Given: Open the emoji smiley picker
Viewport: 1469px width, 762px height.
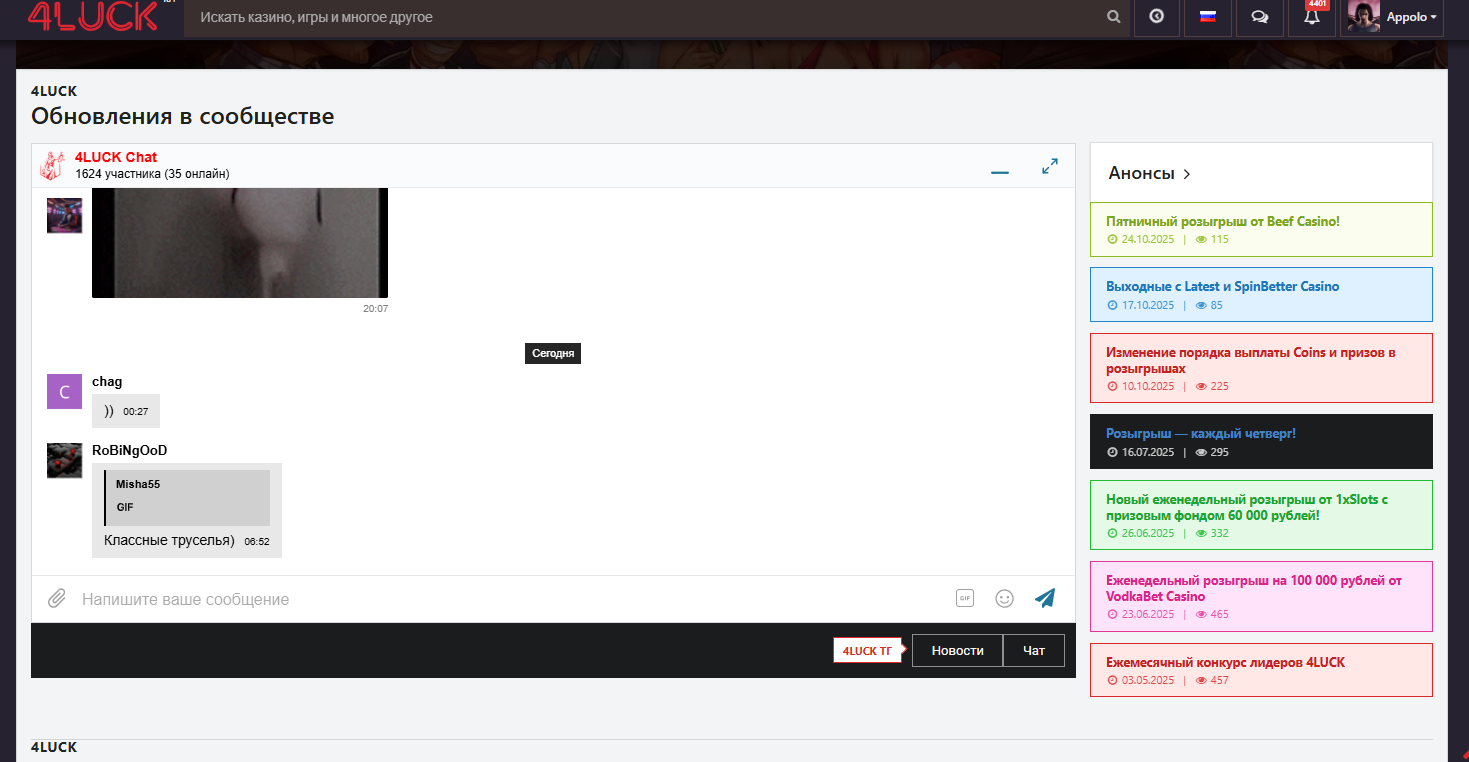Looking at the screenshot, I should pos(1004,598).
